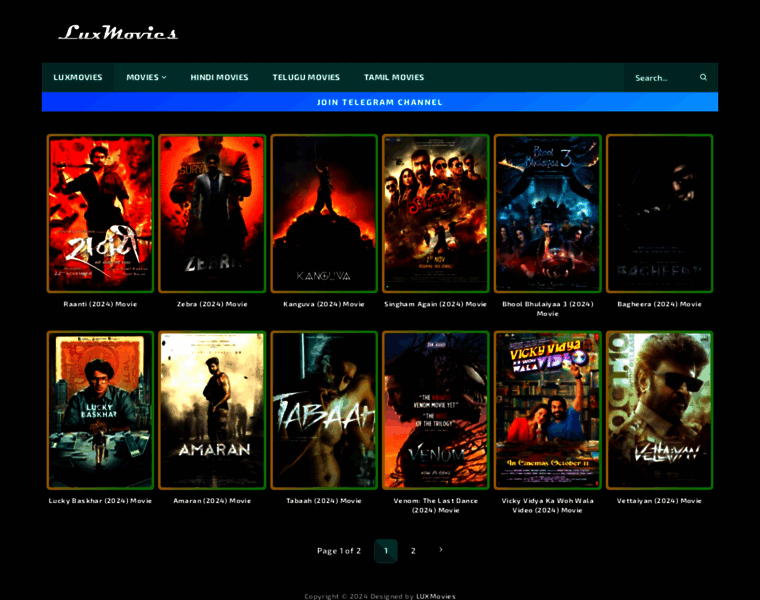
Task: Open the Raanti movie poster
Action: pos(100,213)
